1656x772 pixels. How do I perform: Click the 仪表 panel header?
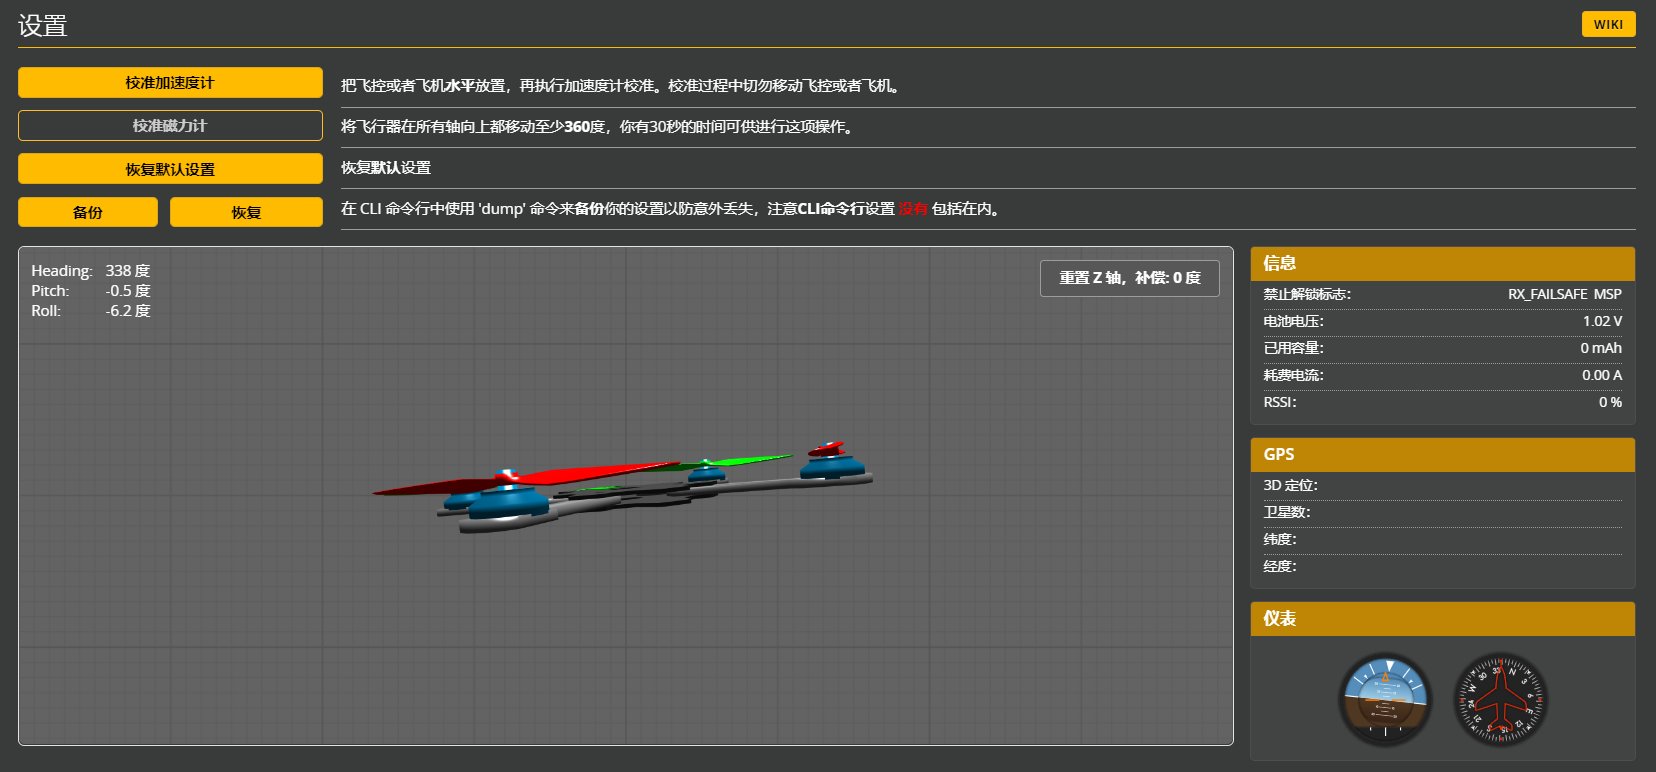tap(1443, 619)
